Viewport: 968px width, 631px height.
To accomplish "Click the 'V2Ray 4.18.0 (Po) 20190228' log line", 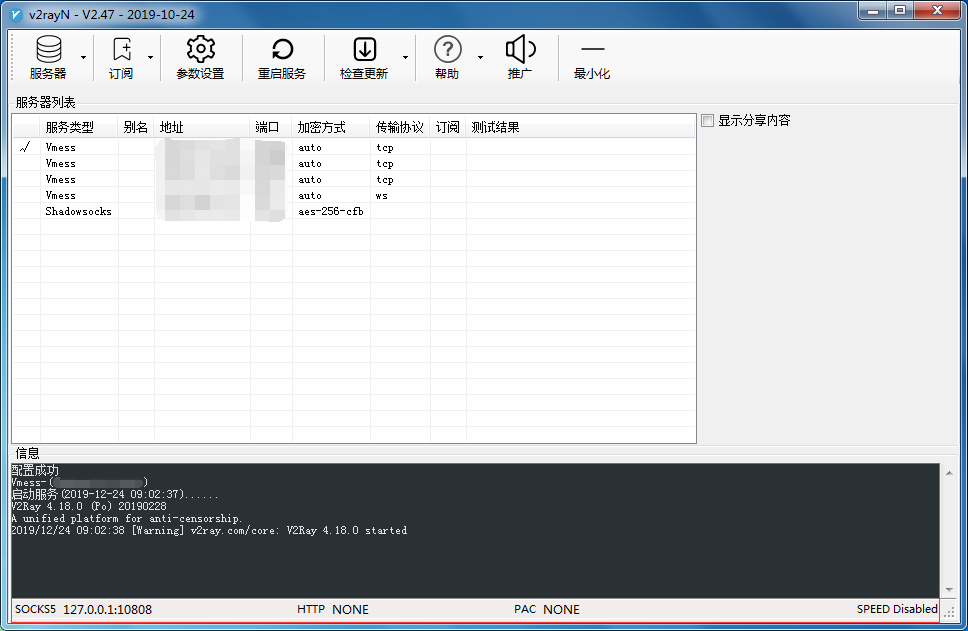I will pos(89,506).
